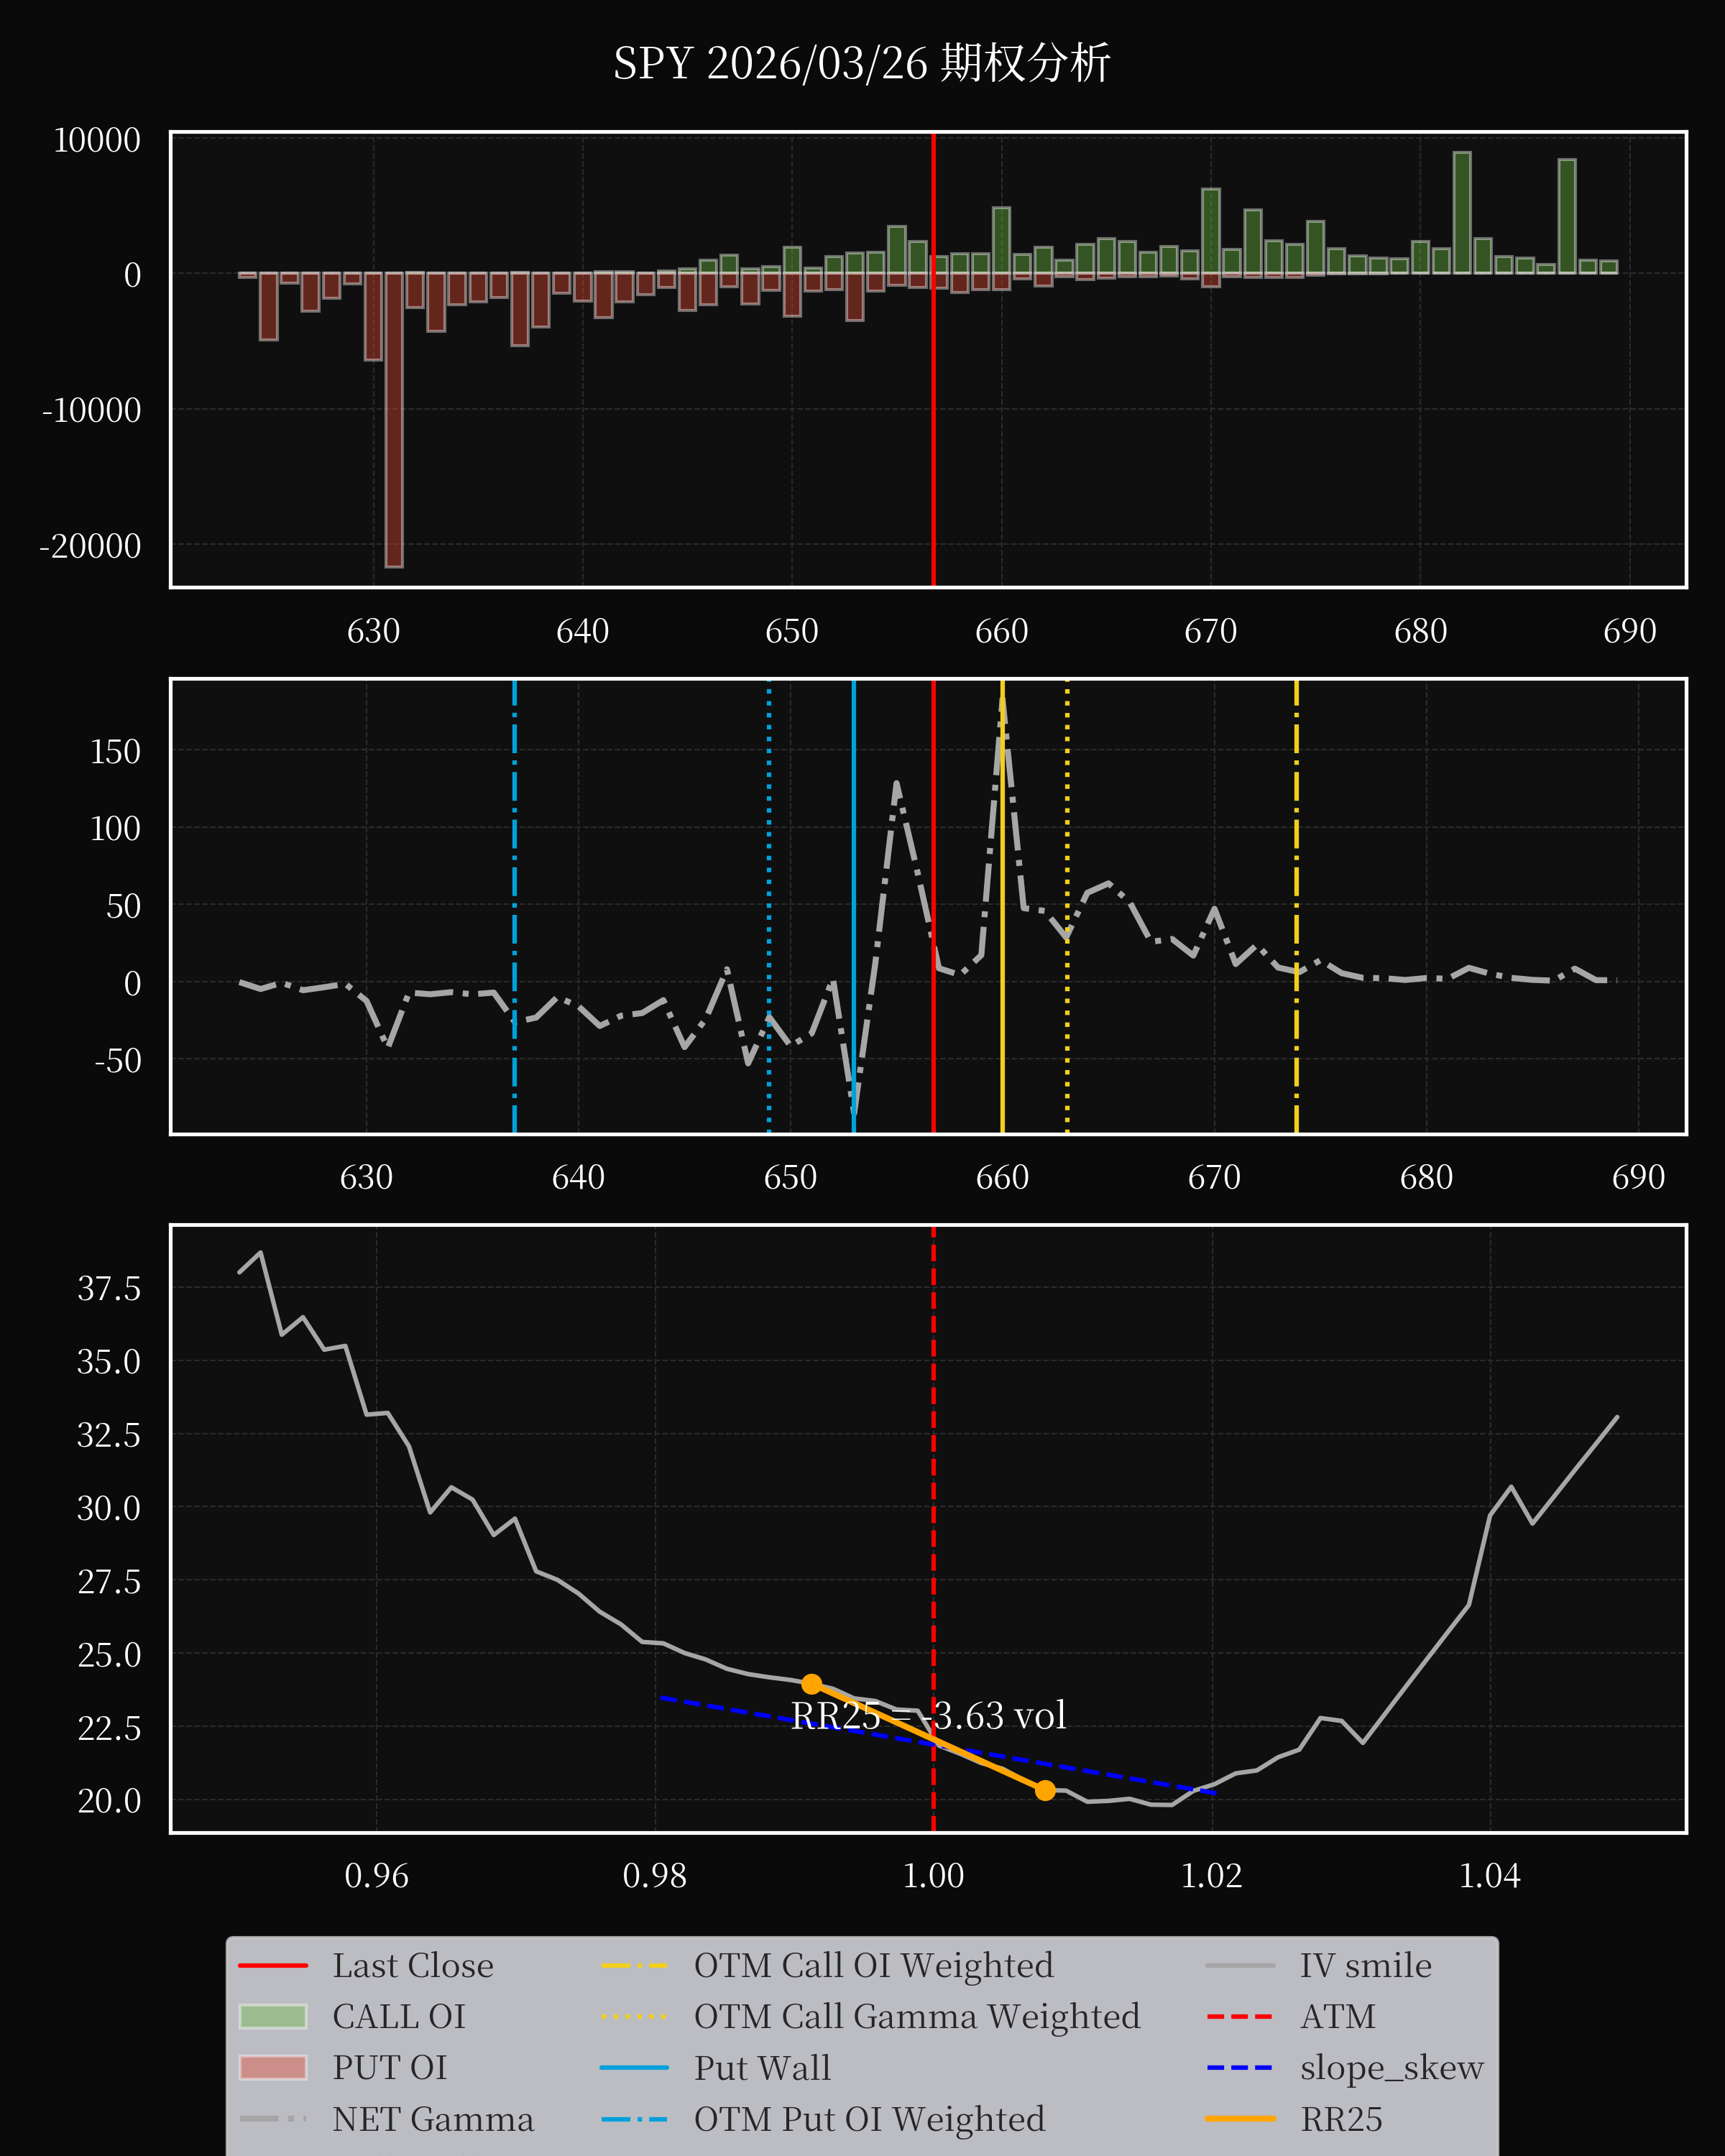Click the cyan Put Wall legend line sample

tap(634, 2067)
